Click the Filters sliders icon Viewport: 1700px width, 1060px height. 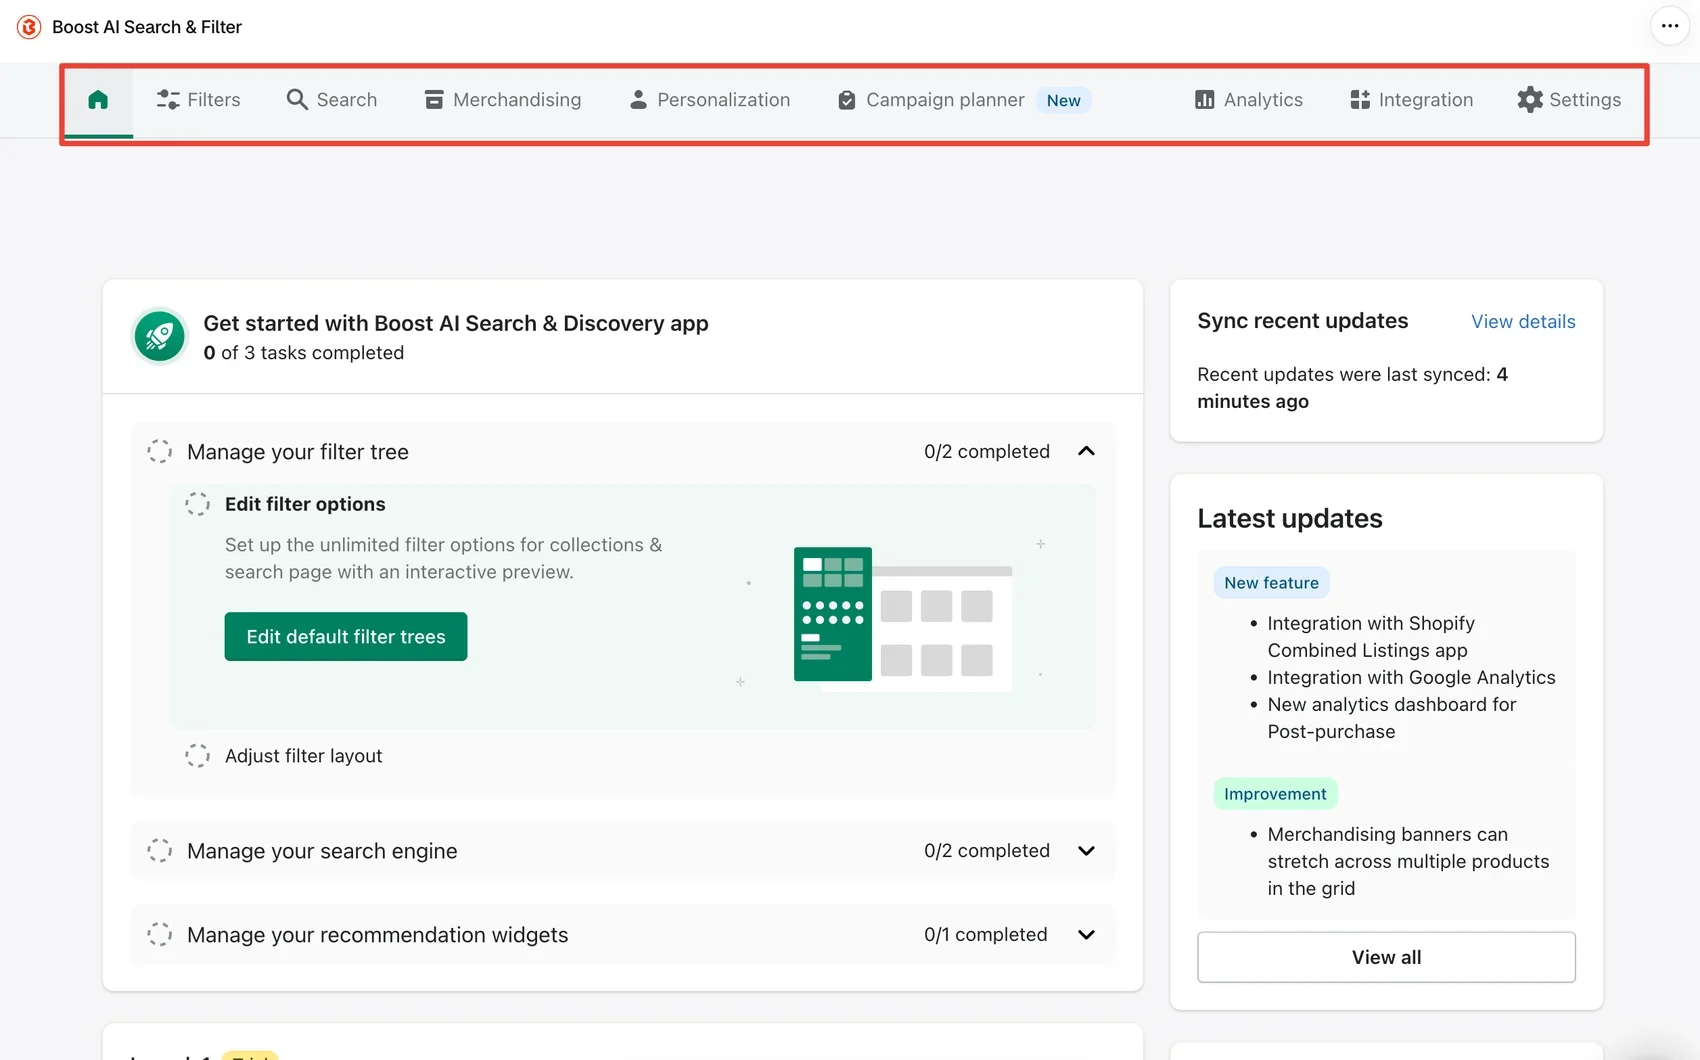(168, 100)
